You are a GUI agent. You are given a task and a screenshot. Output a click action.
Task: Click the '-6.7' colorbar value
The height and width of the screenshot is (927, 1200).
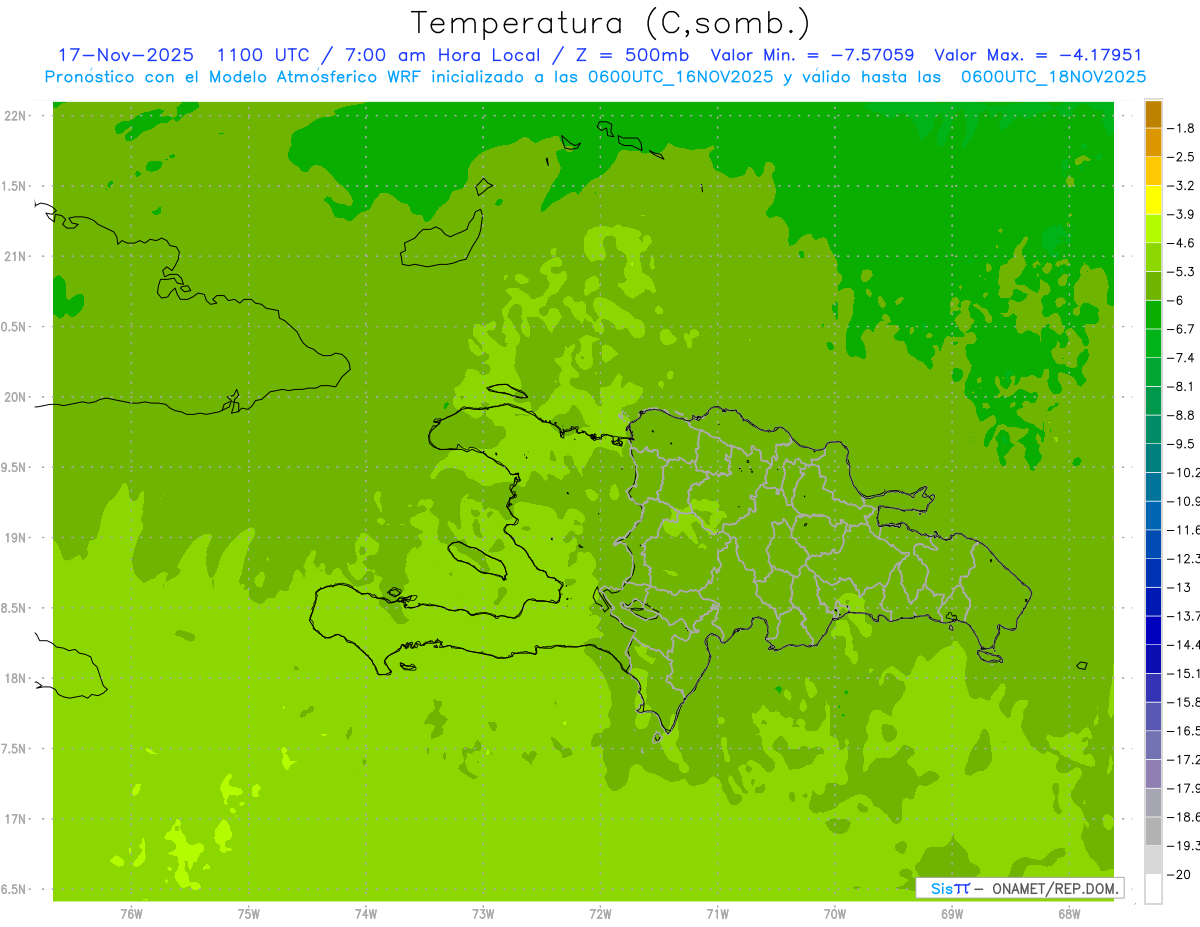click(1181, 329)
